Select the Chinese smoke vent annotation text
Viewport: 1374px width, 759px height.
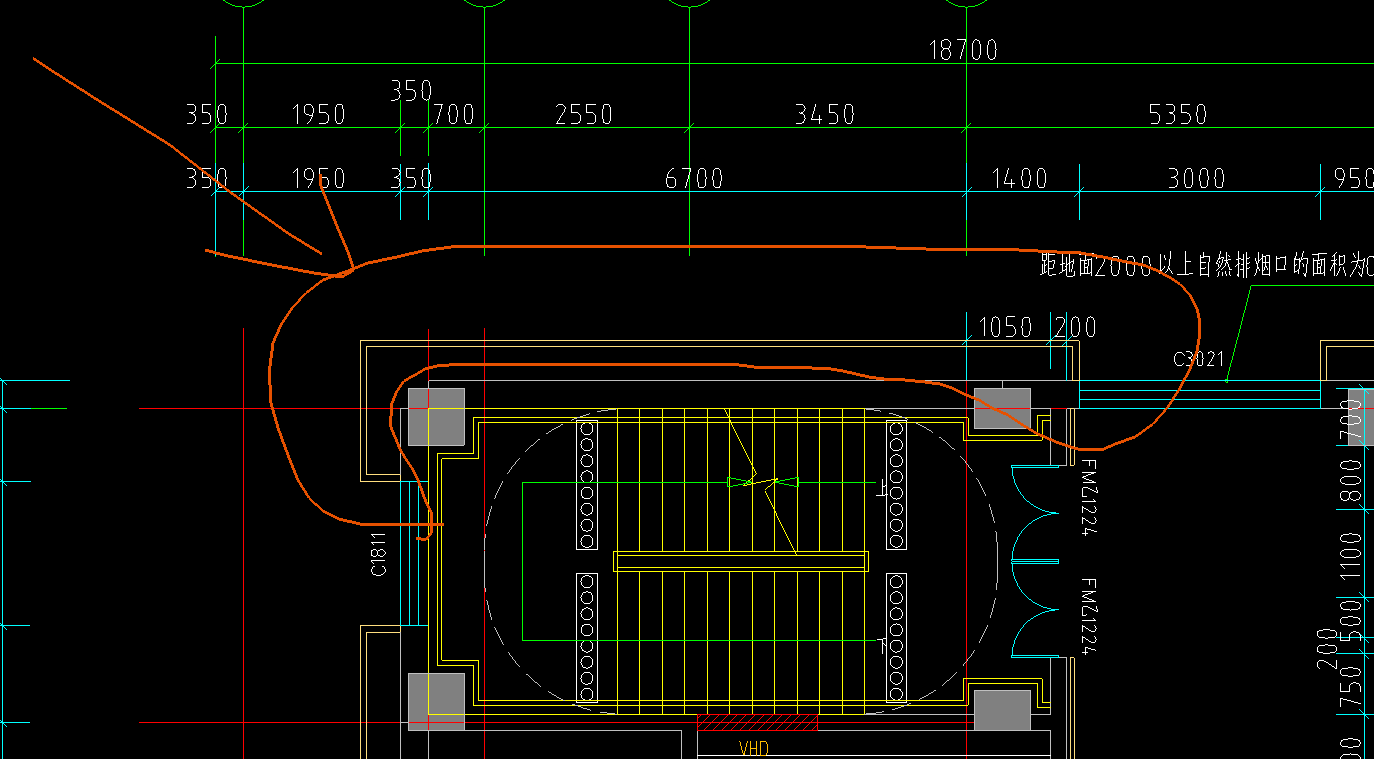(x=1206, y=266)
